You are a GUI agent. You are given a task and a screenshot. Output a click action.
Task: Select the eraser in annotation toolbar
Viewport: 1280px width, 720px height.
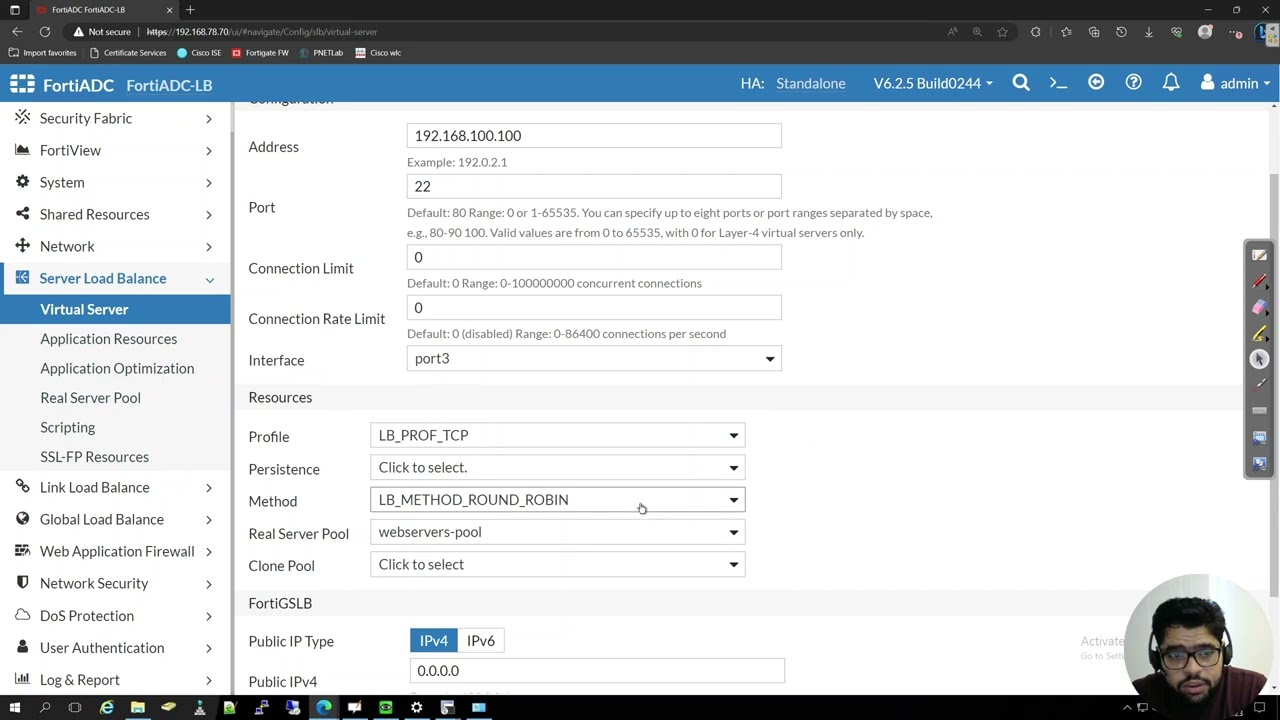coord(1259,308)
